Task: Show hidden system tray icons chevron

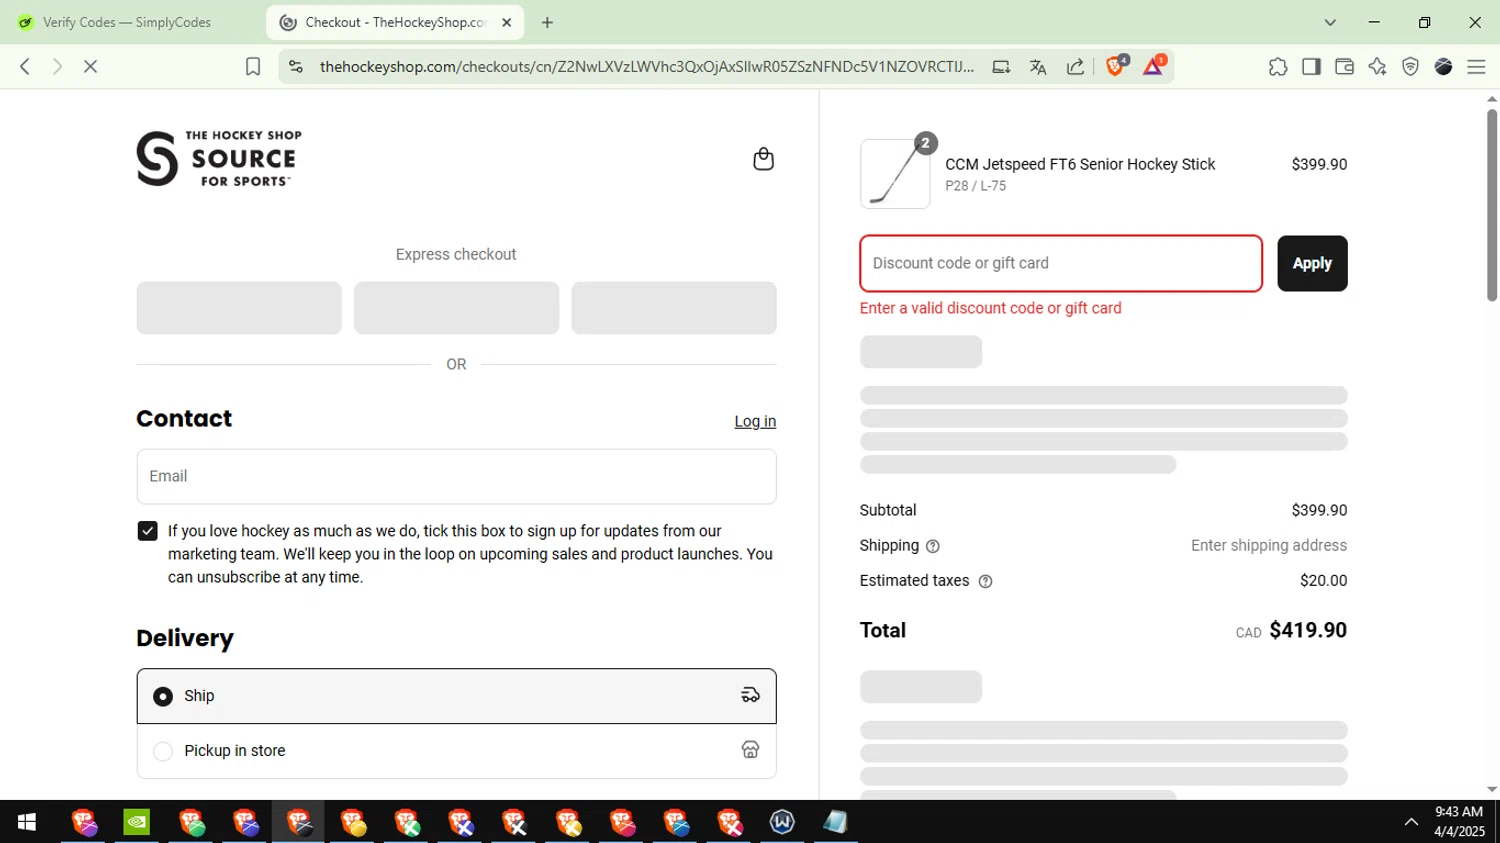Action: (1411, 822)
